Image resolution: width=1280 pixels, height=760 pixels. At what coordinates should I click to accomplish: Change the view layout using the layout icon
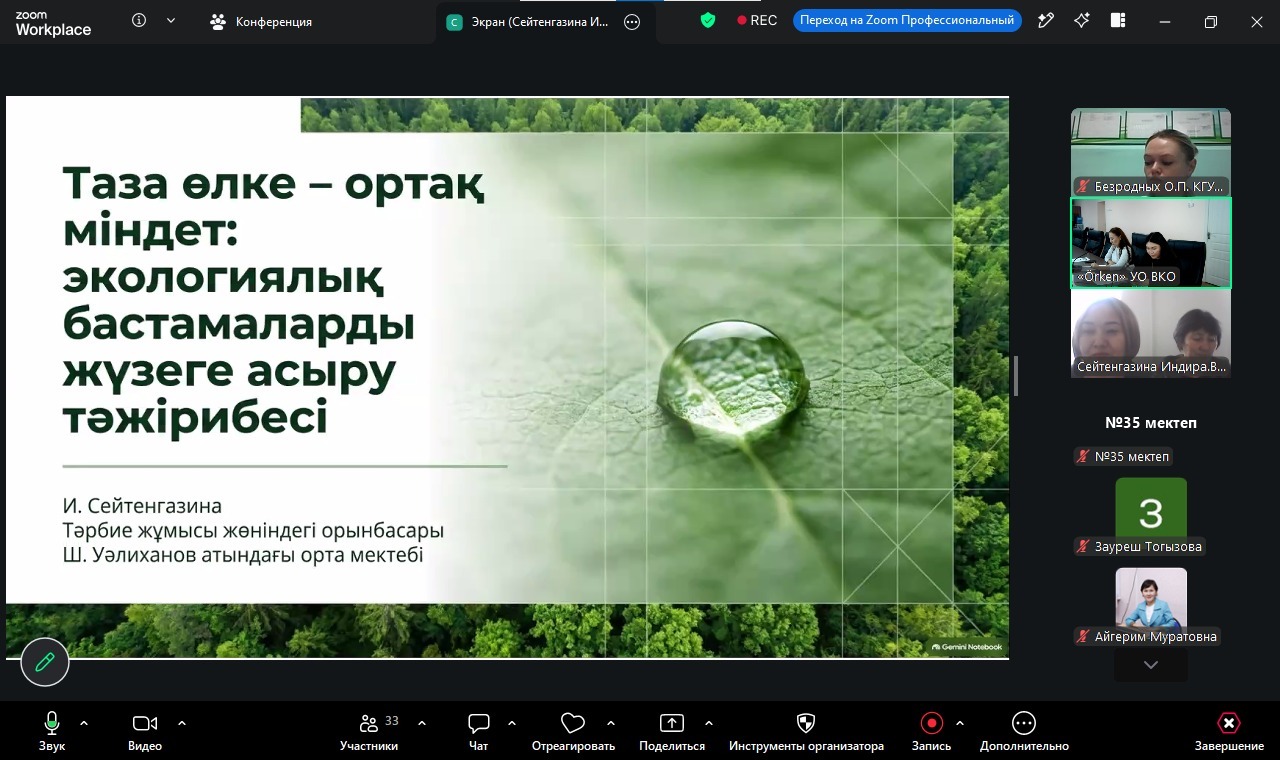click(x=1118, y=20)
